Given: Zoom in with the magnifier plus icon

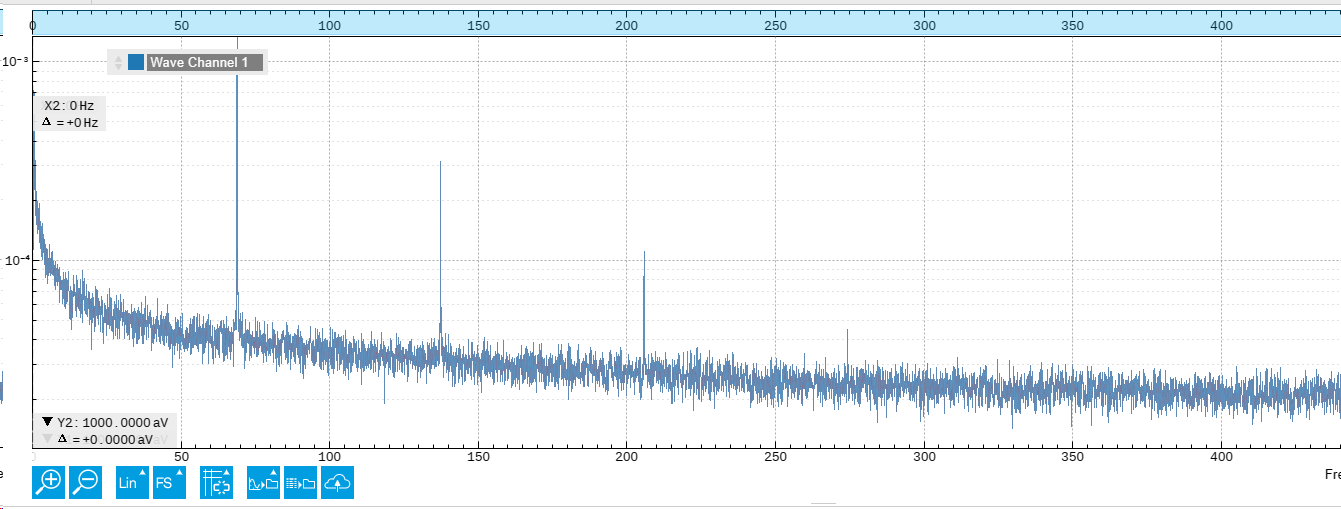Looking at the screenshot, I should click(49, 482).
